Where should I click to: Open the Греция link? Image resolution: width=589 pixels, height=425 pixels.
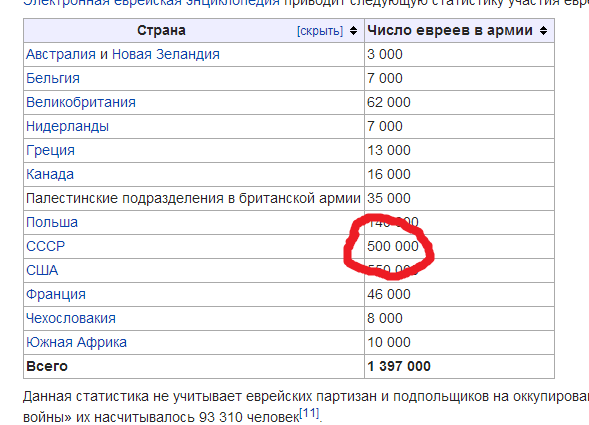click(50, 150)
